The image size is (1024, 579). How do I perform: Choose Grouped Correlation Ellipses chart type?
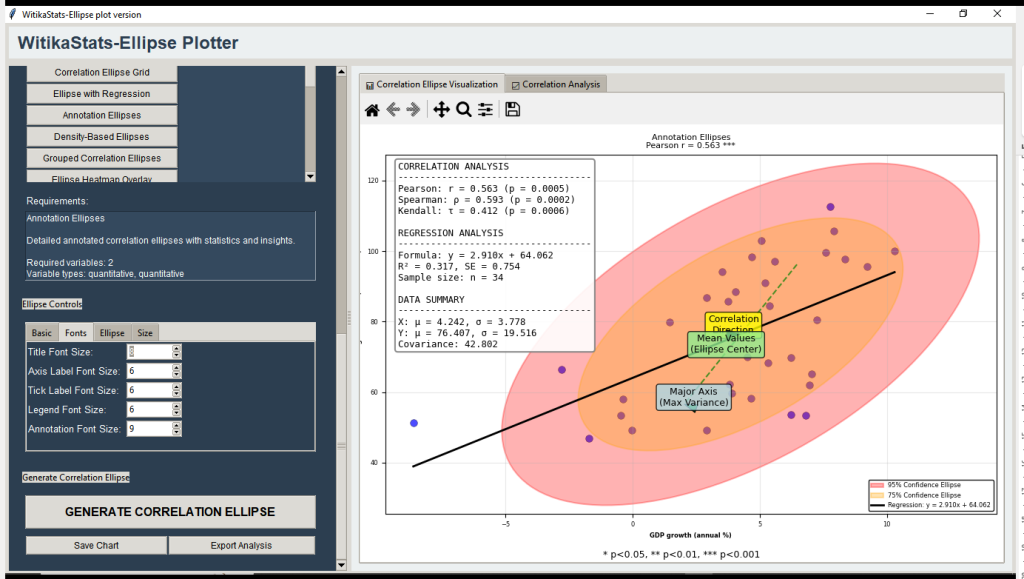(x=102, y=159)
